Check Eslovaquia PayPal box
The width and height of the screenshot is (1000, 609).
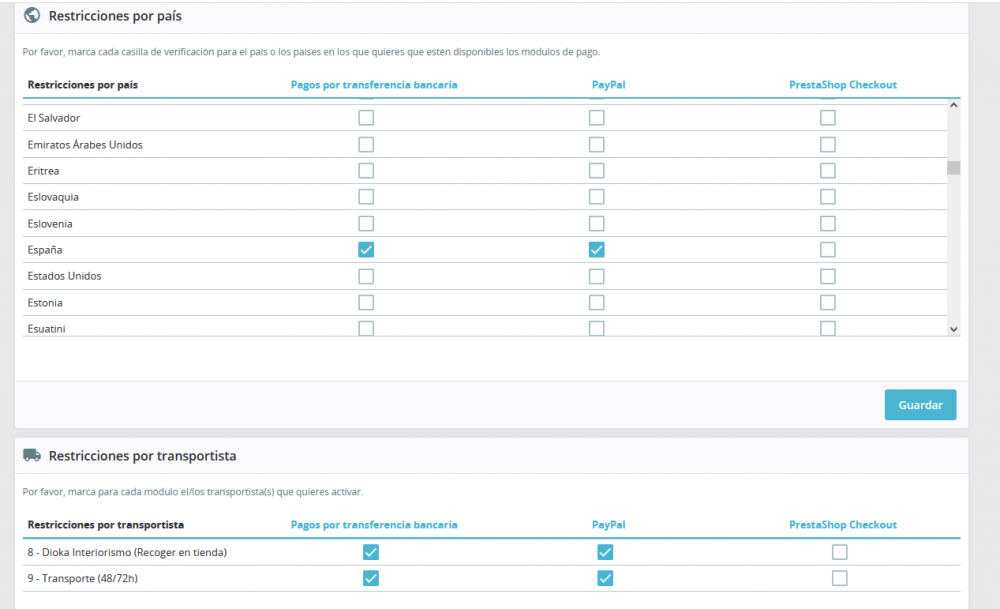(x=596, y=197)
